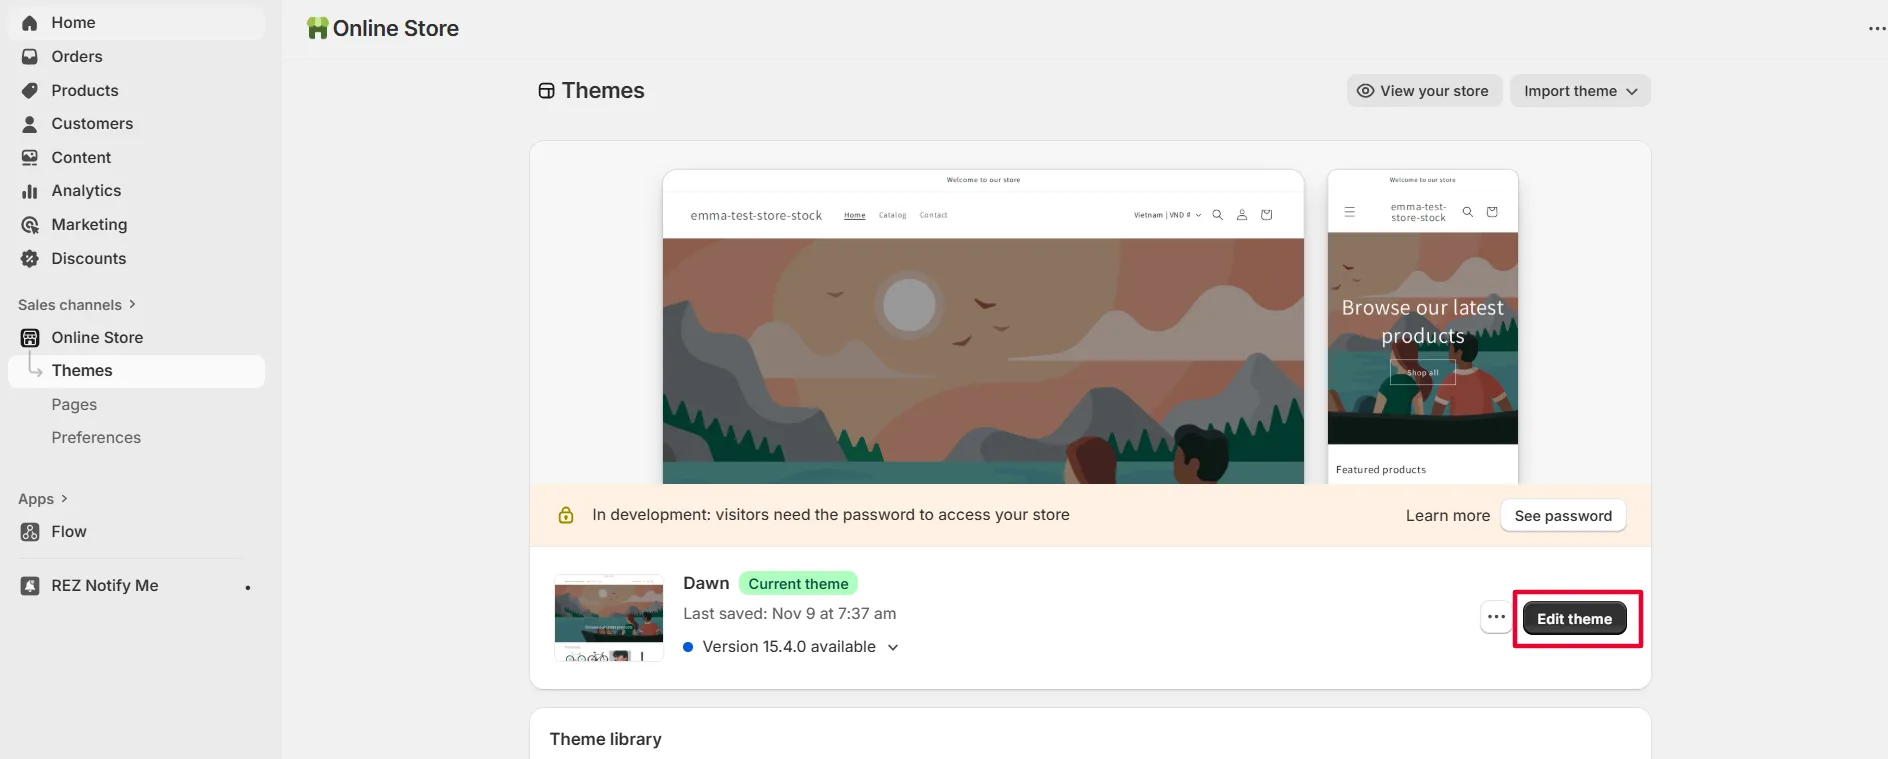This screenshot has height=759, width=1888.
Task: Click the Flow app icon
Action: 30,532
